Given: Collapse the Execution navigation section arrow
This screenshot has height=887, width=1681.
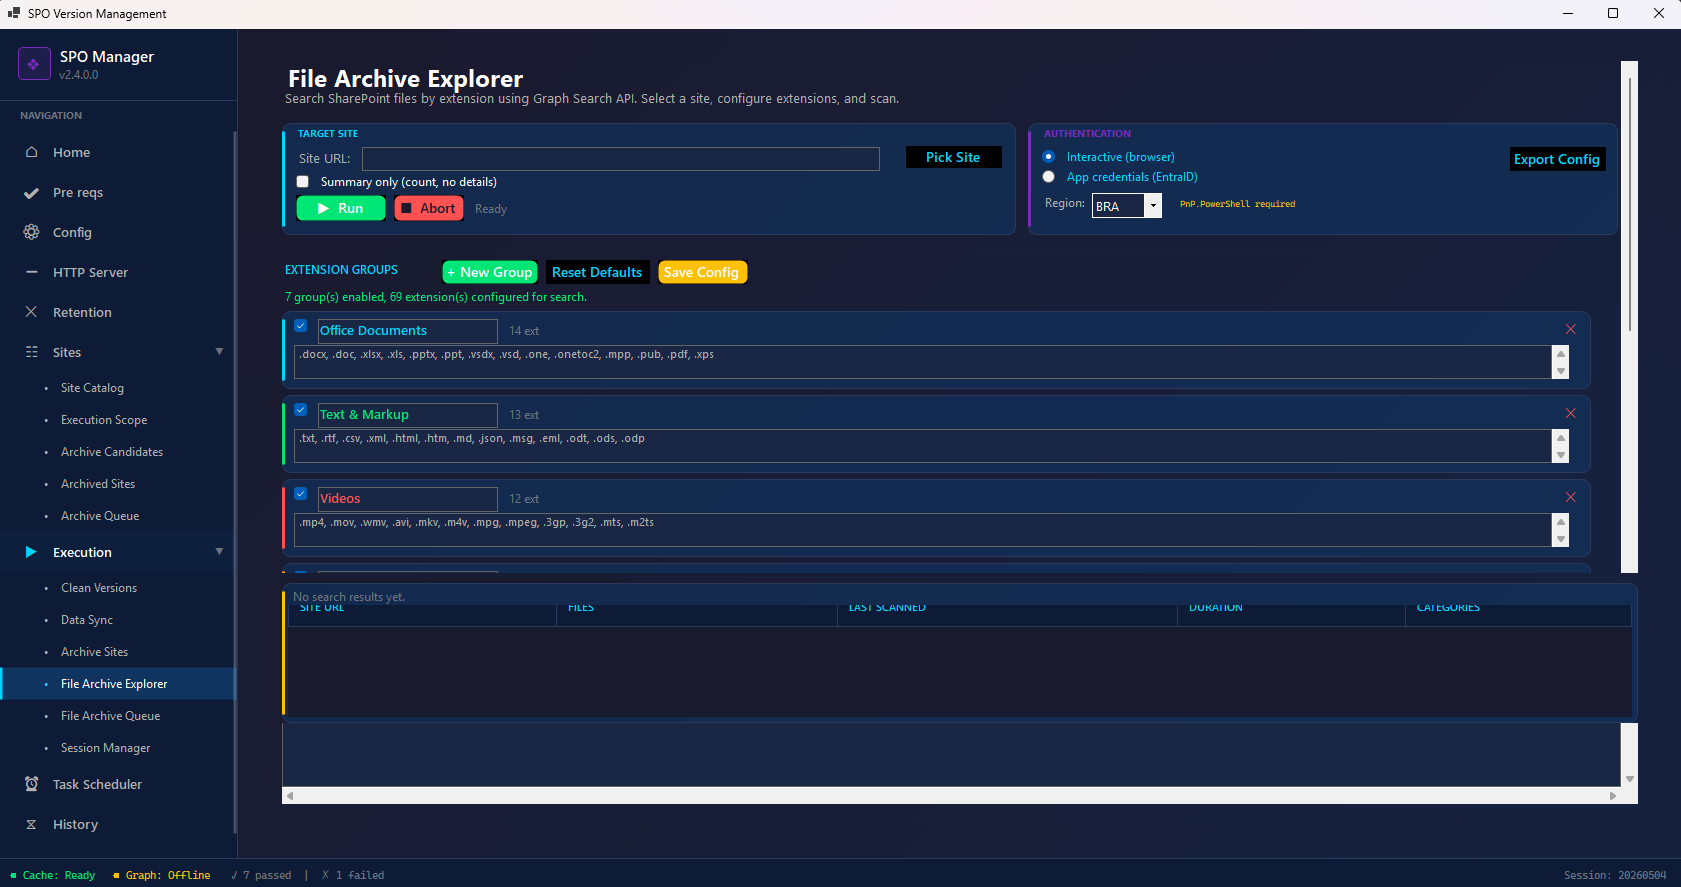Looking at the screenshot, I should [219, 552].
